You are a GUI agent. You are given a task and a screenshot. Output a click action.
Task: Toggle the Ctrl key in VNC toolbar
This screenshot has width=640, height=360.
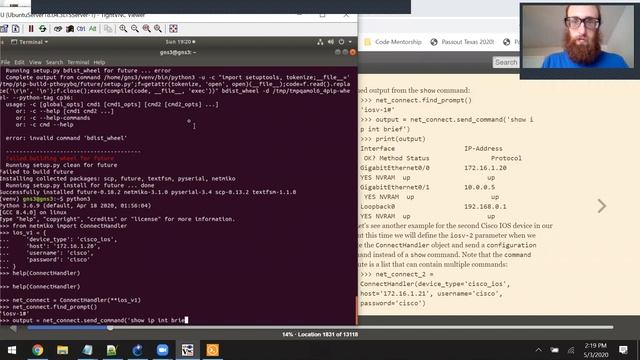81,29
